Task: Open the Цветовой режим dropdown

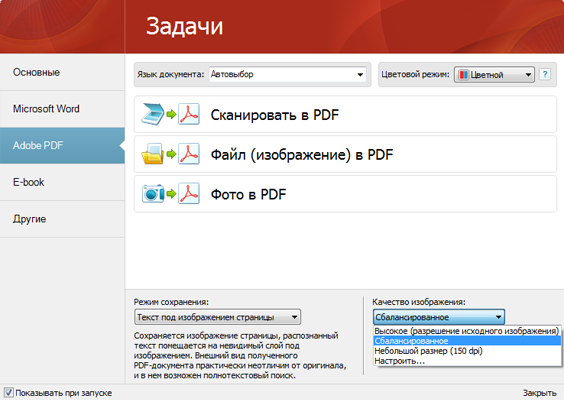Action: (x=494, y=74)
